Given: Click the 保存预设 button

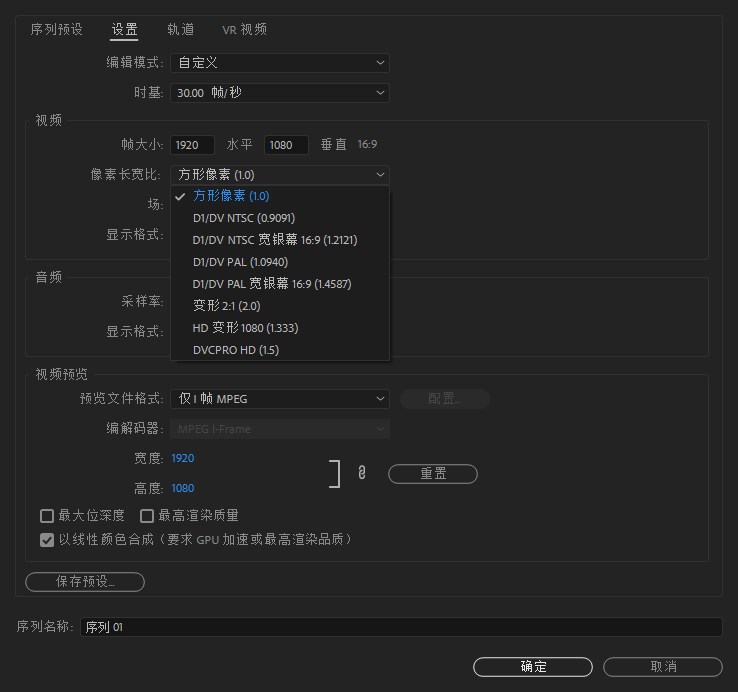Looking at the screenshot, I should [85, 582].
